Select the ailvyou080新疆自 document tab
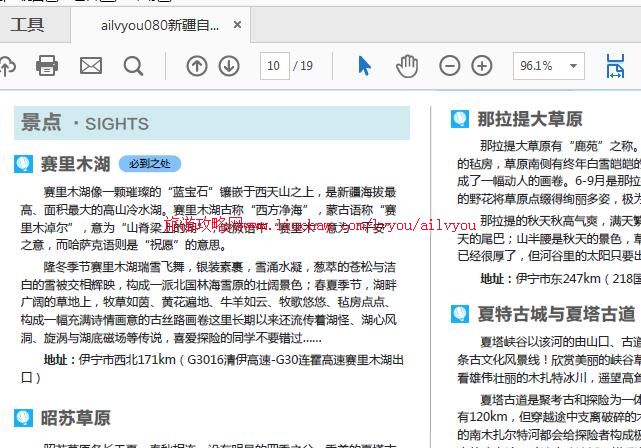This screenshot has width=641, height=448. pos(160,25)
